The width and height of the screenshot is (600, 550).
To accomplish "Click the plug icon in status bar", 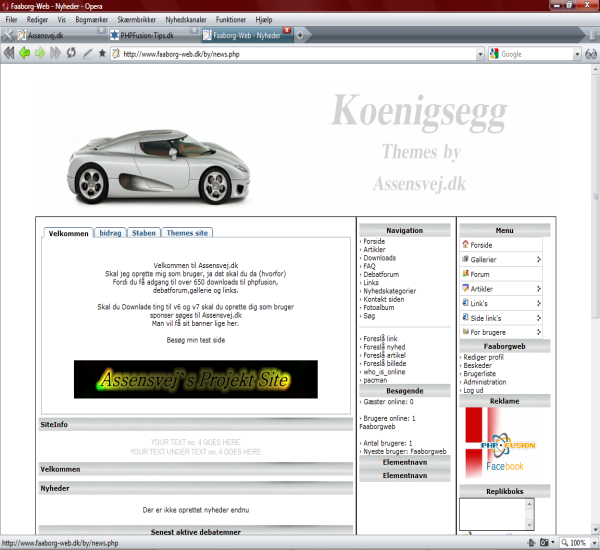I will (x=531, y=542).
